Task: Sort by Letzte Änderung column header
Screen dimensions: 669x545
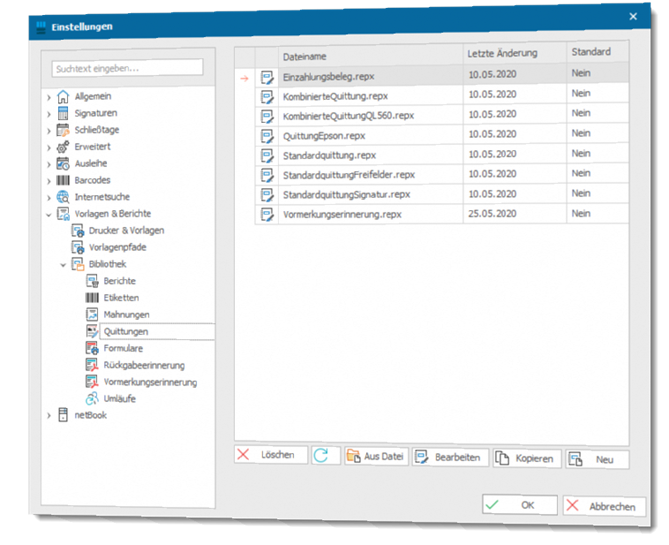Action: click(515, 54)
